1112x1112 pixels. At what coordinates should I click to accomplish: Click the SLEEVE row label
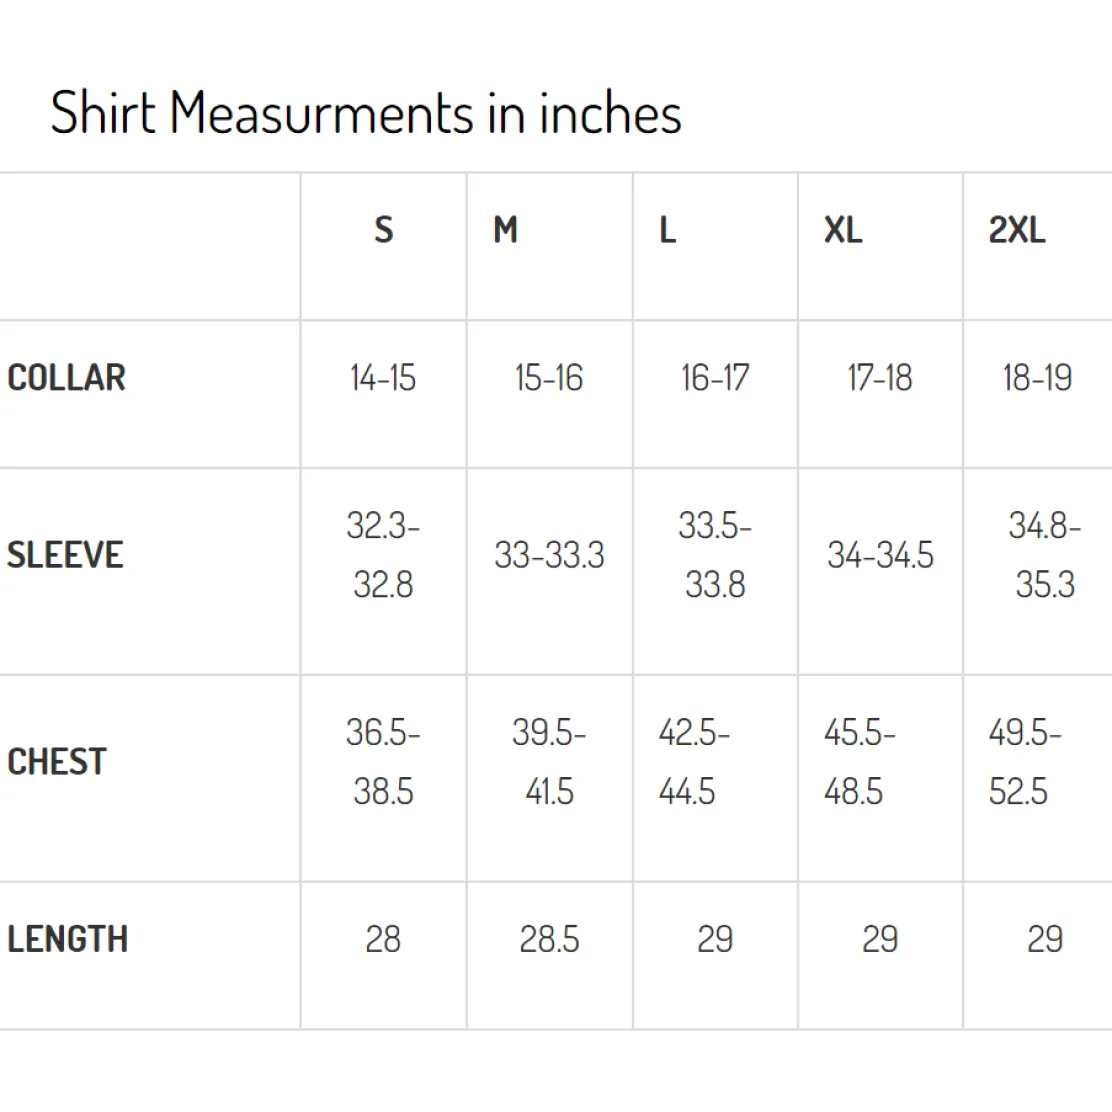point(65,555)
